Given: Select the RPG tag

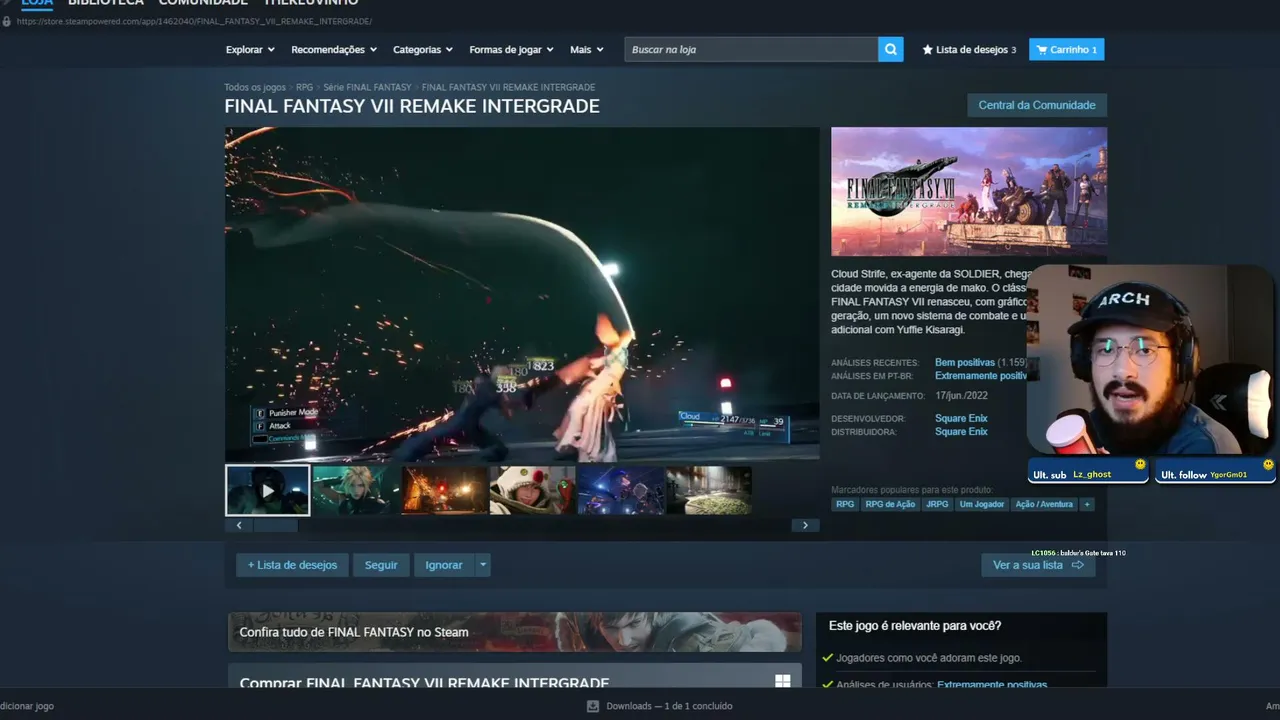Looking at the screenshot, I should [x=845, y=504].
